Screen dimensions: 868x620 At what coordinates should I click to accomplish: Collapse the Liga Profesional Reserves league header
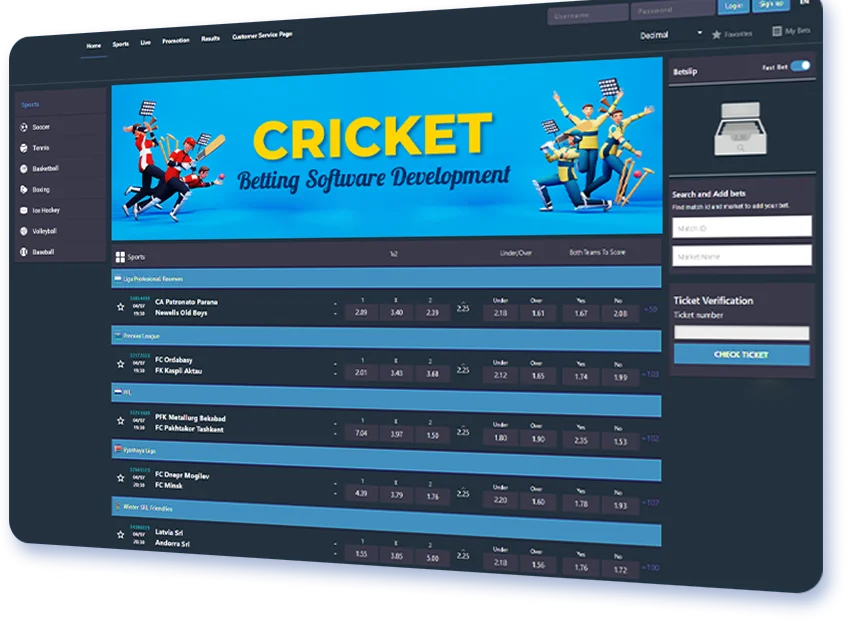(386, 278)
